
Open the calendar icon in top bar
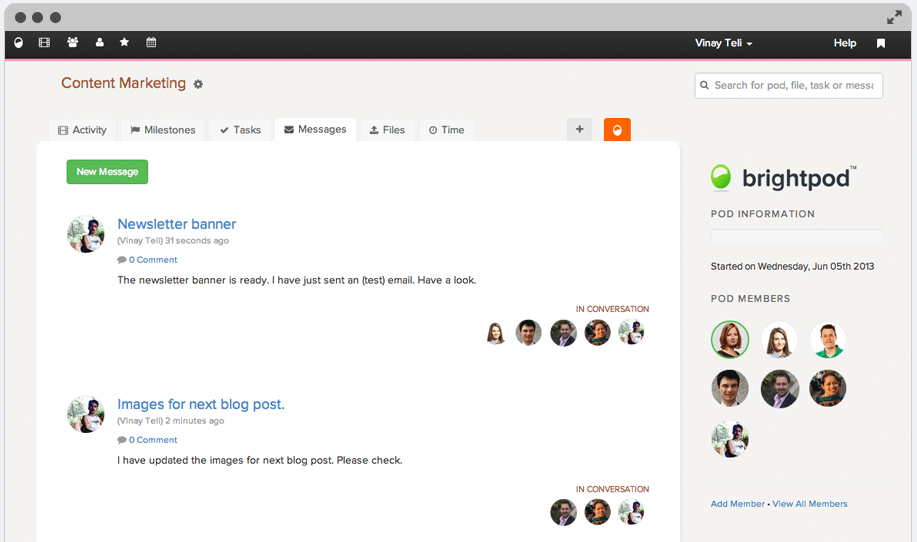point(151,43)
